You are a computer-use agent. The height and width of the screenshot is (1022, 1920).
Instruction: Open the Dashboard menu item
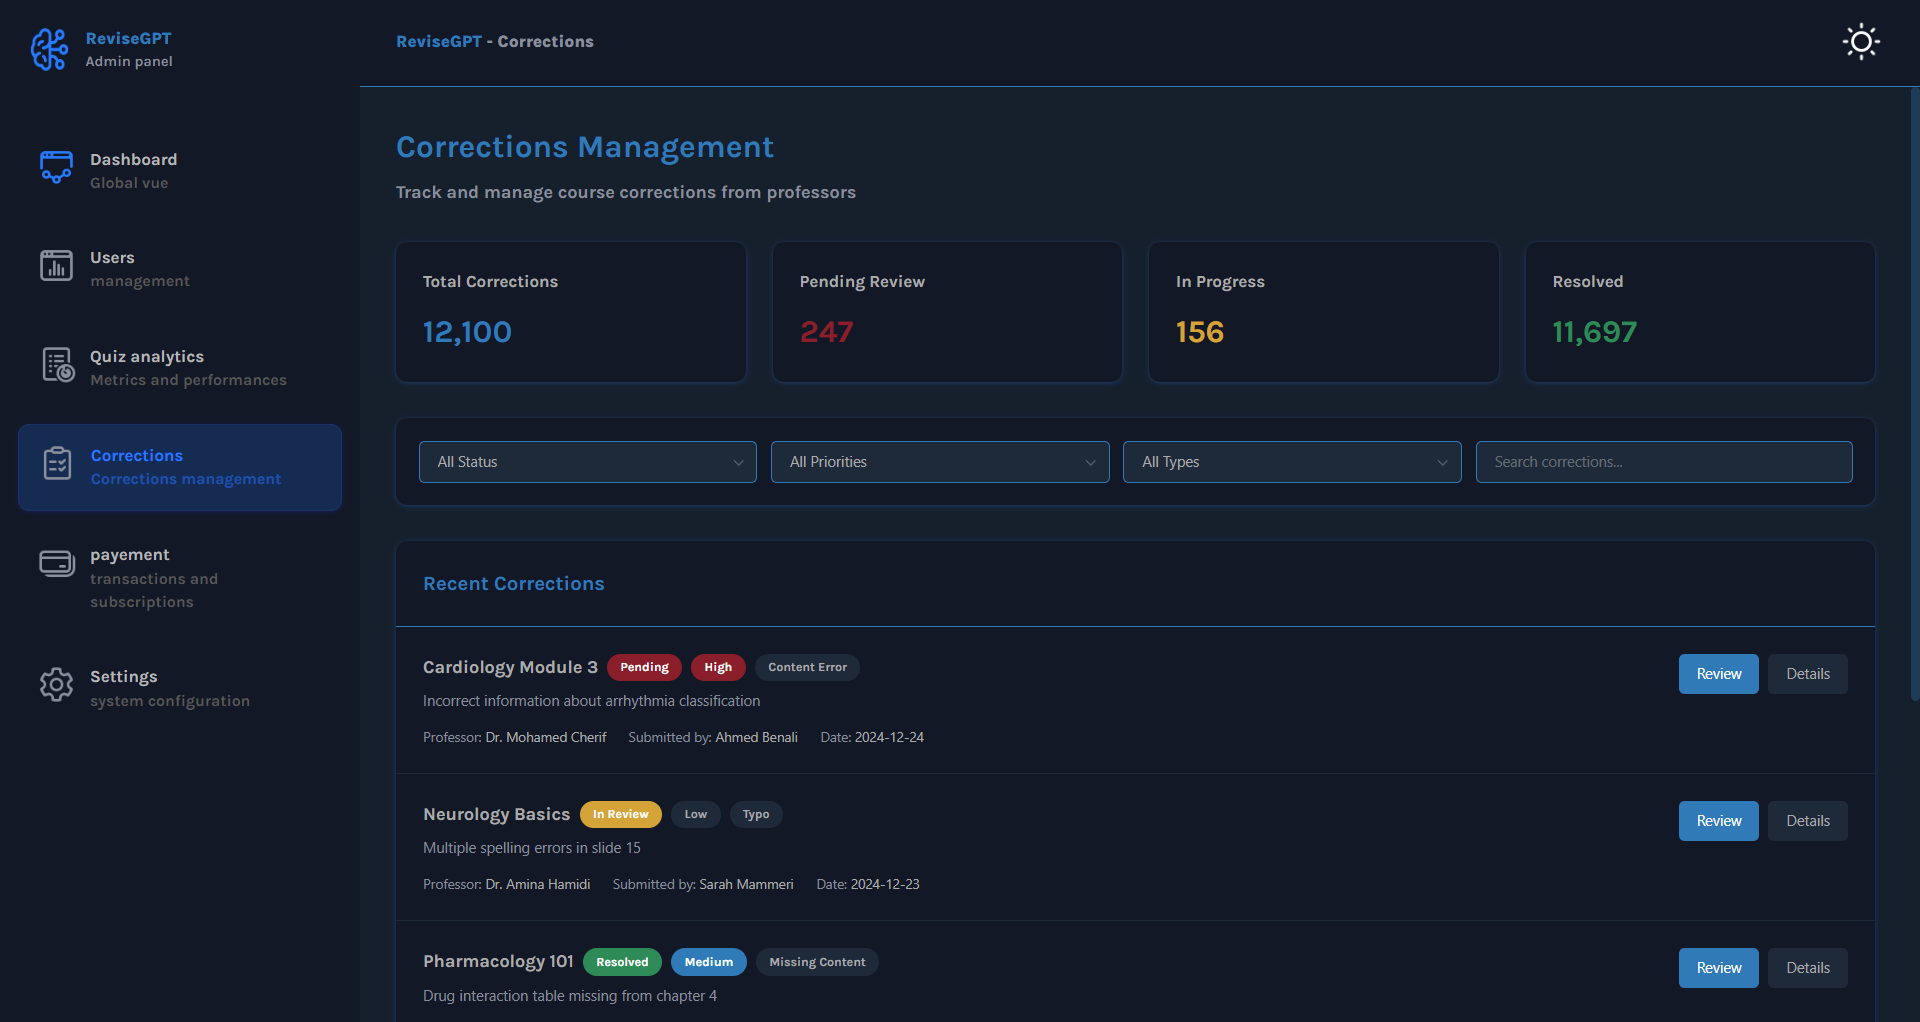pos(180,170)
